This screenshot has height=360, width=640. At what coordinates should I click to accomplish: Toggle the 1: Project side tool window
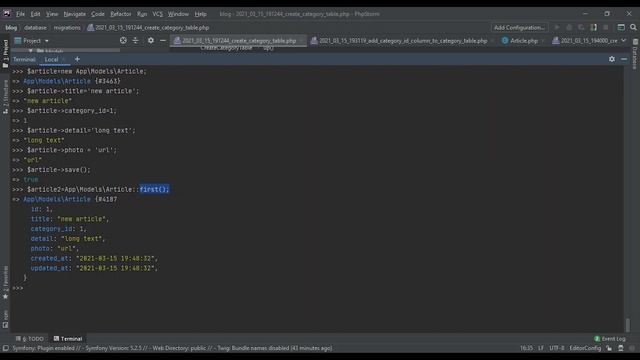pos(5,54)
